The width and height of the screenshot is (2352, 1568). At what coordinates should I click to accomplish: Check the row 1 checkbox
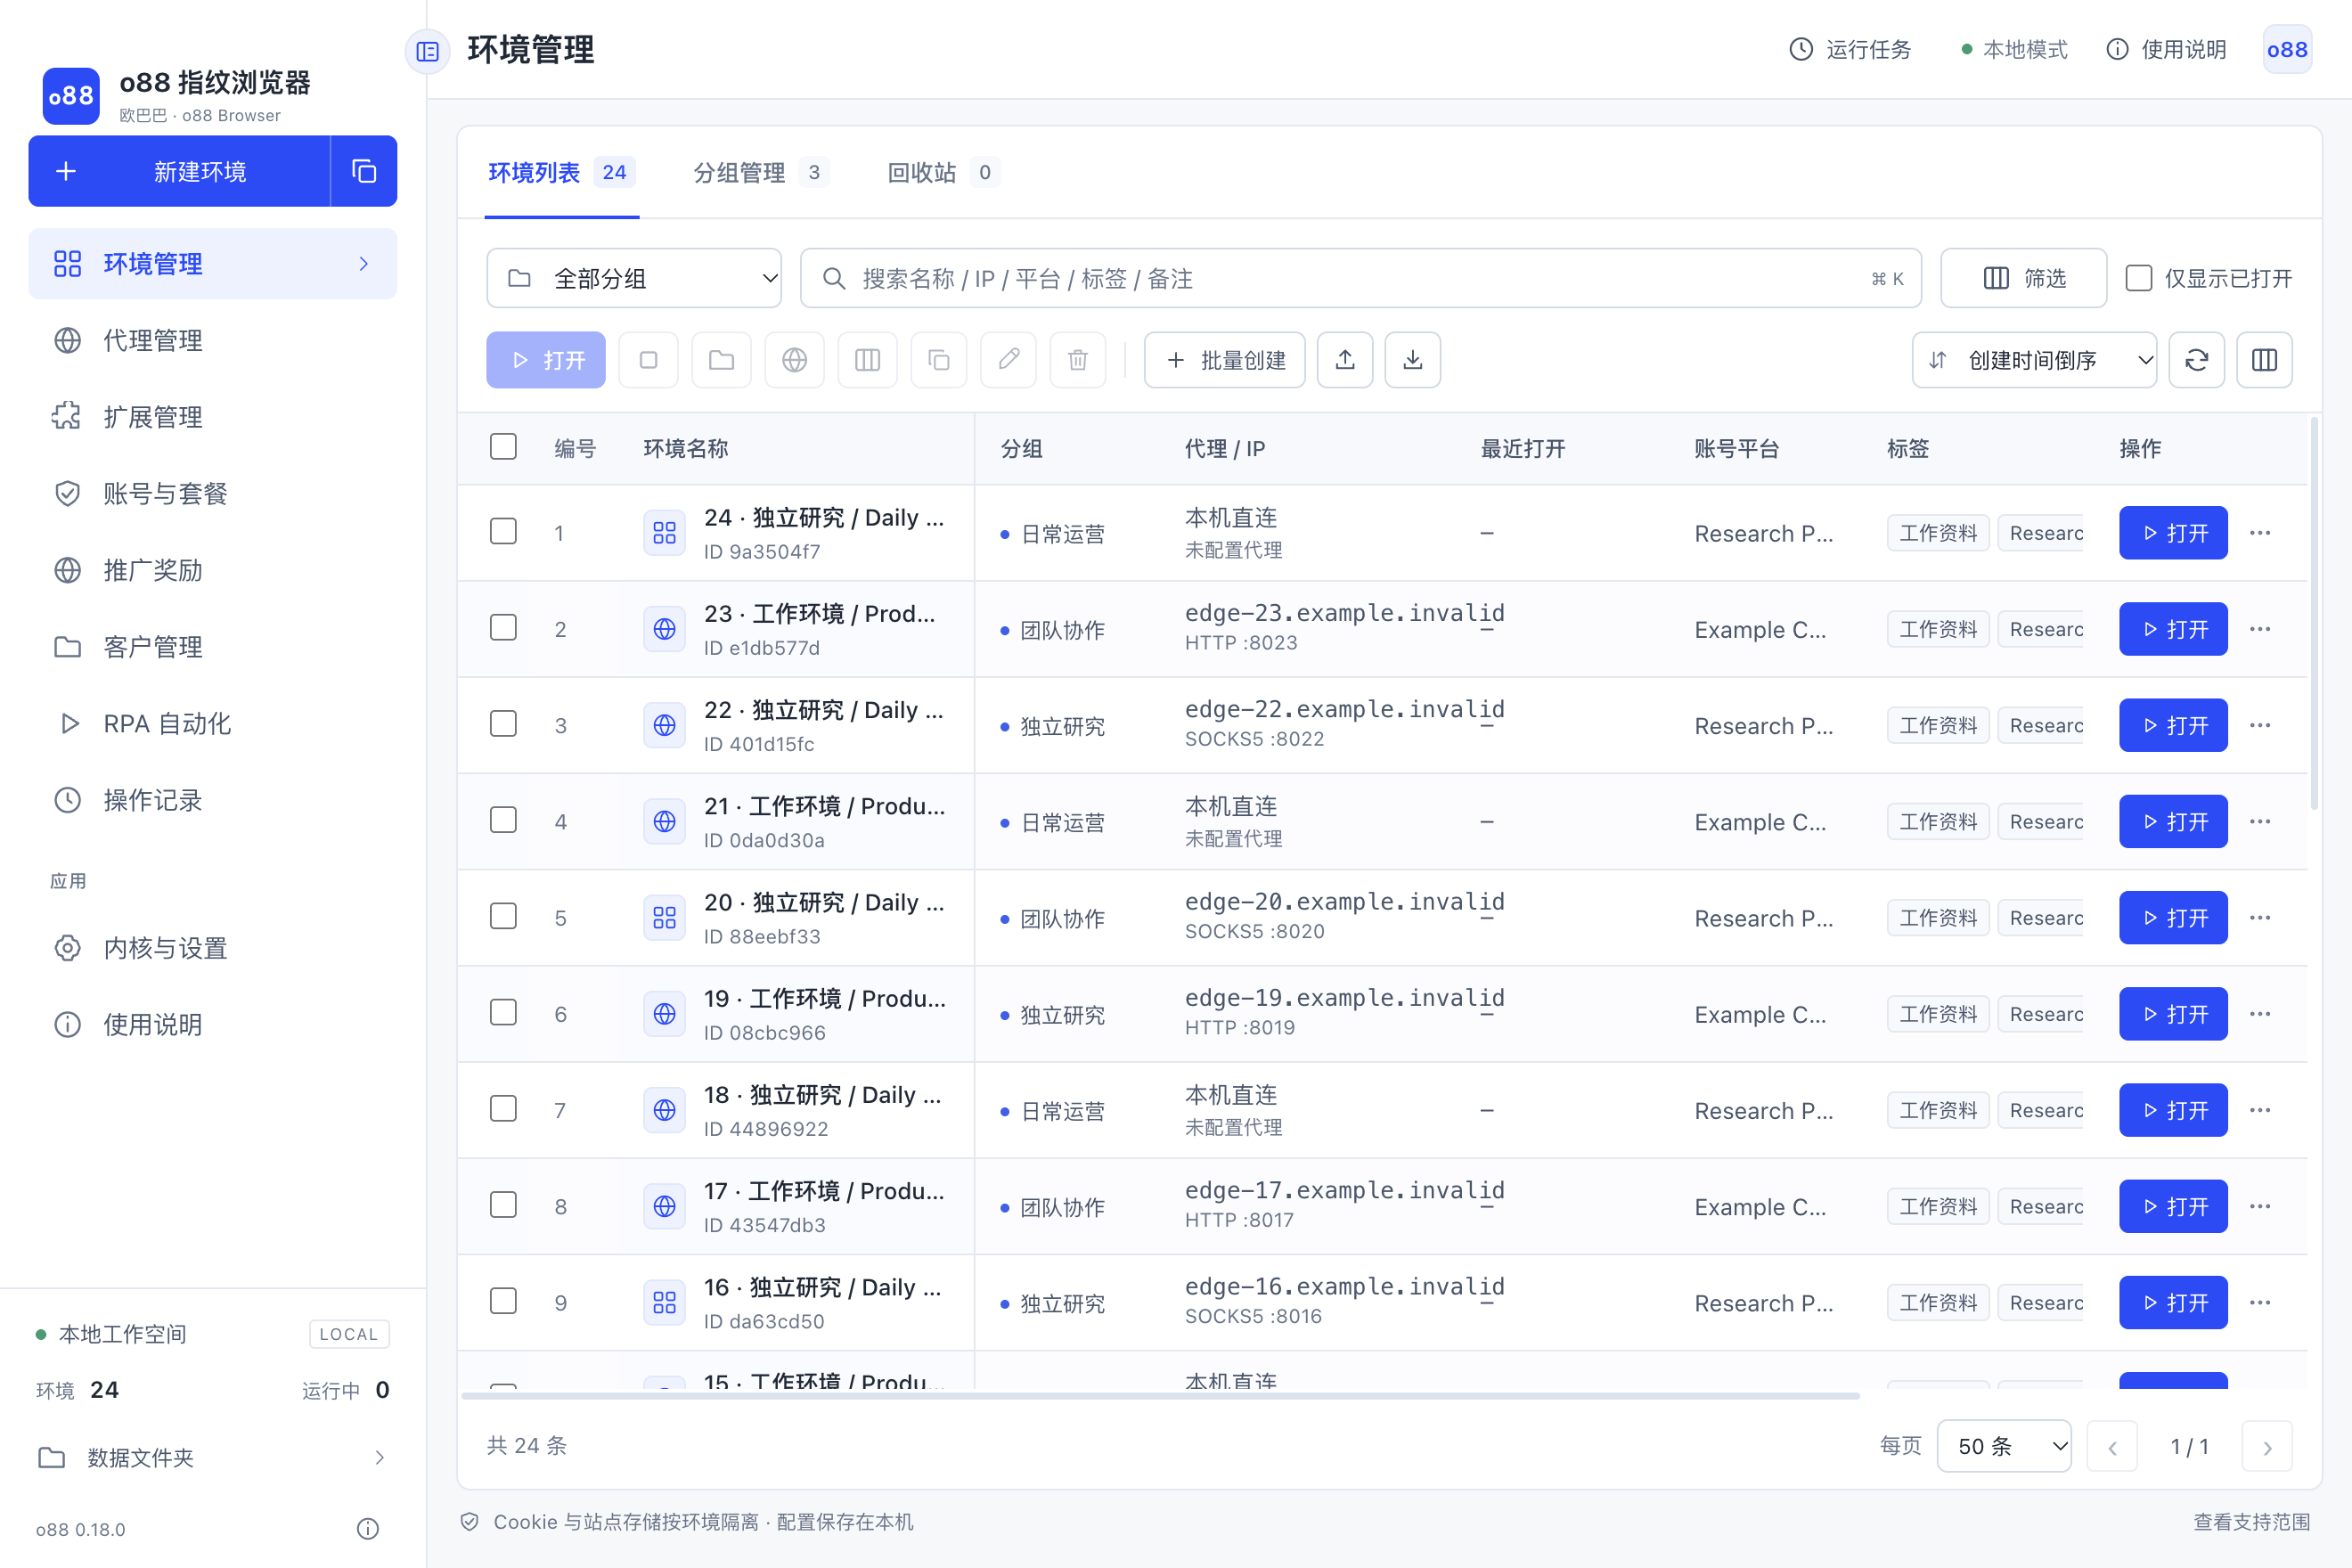pos(503,531)
